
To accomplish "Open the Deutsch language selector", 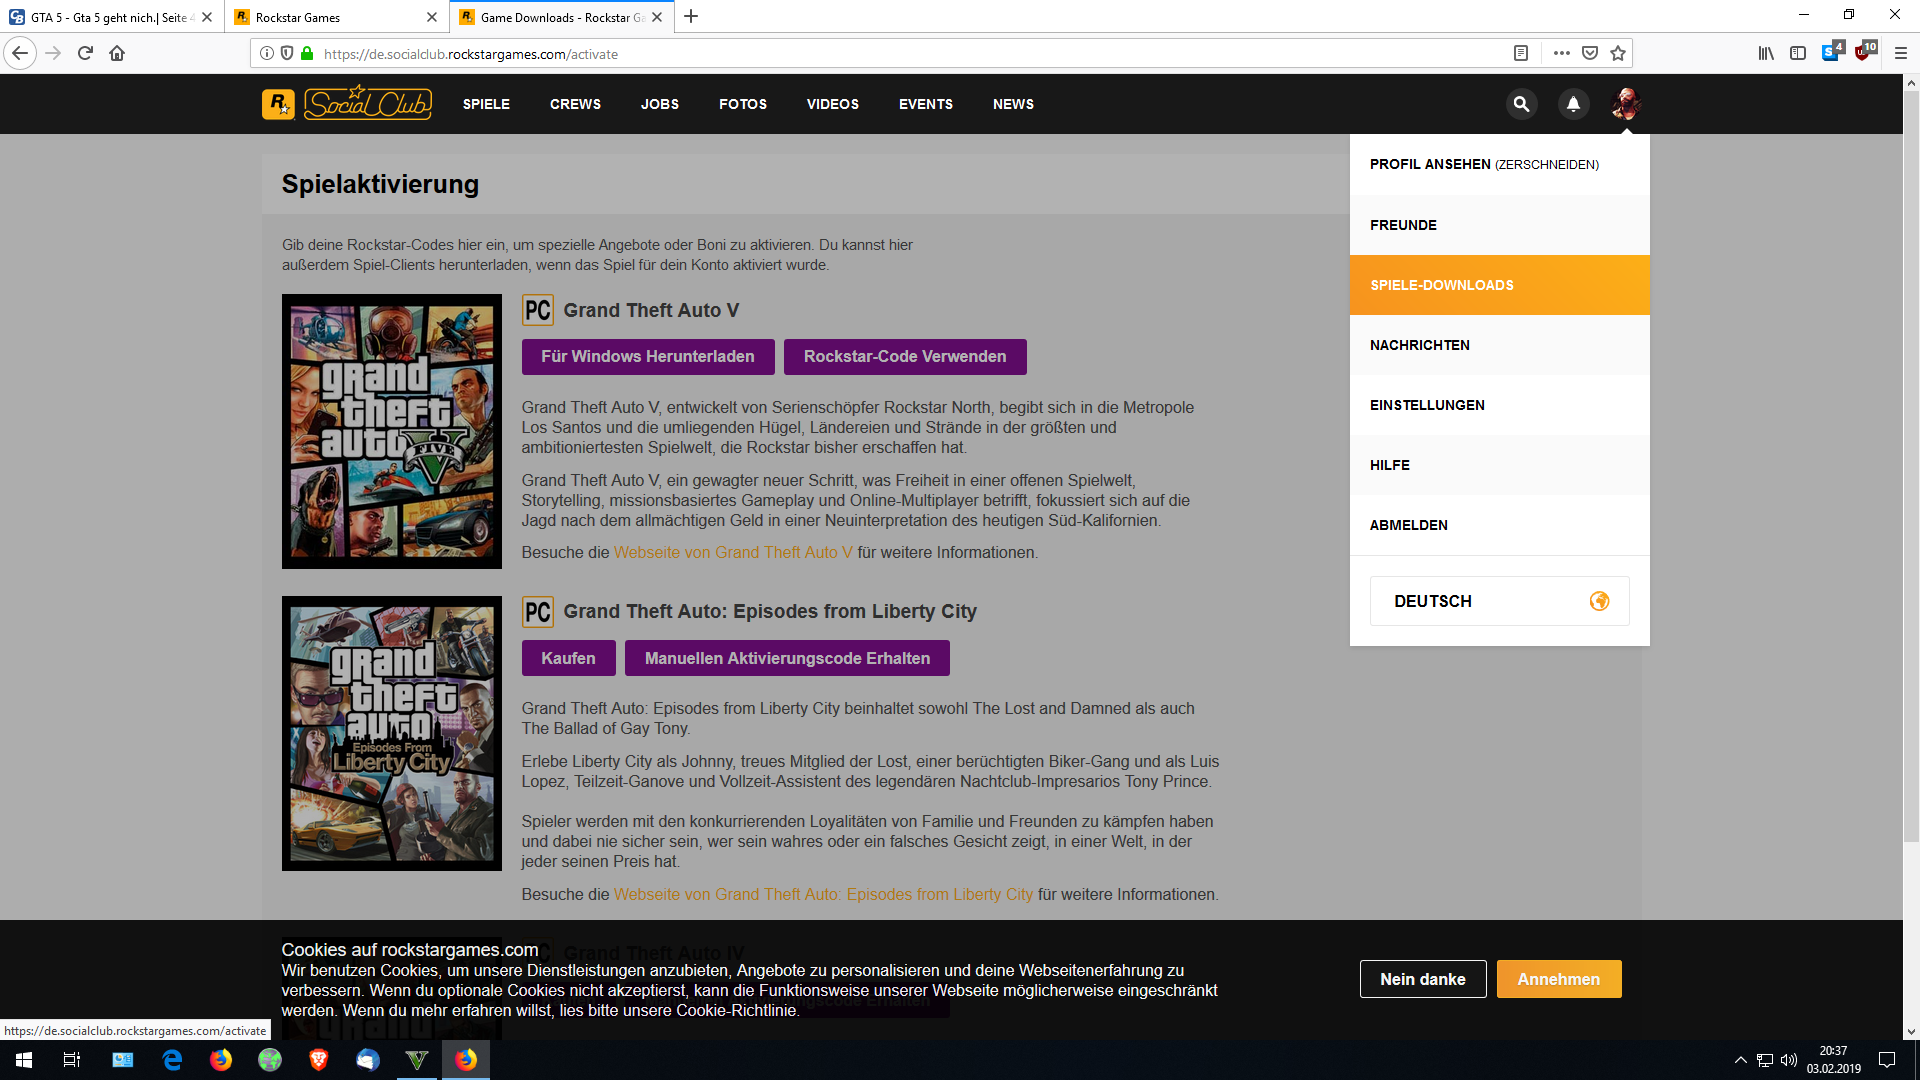I will (1499, 601).
